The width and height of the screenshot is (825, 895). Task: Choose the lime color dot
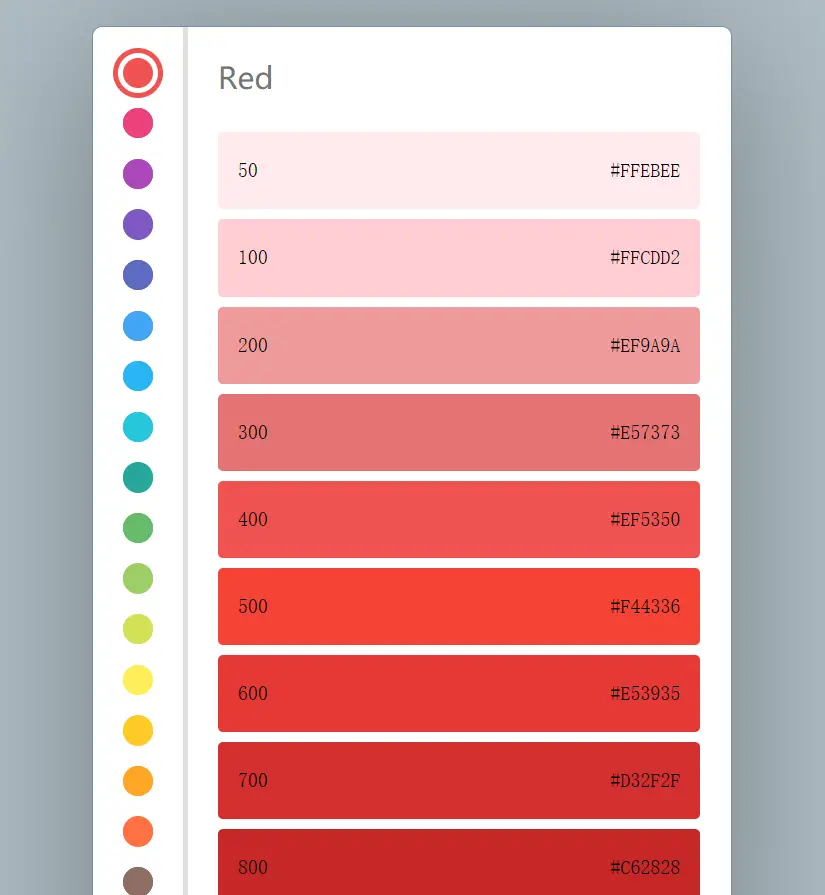pos(138,629)
